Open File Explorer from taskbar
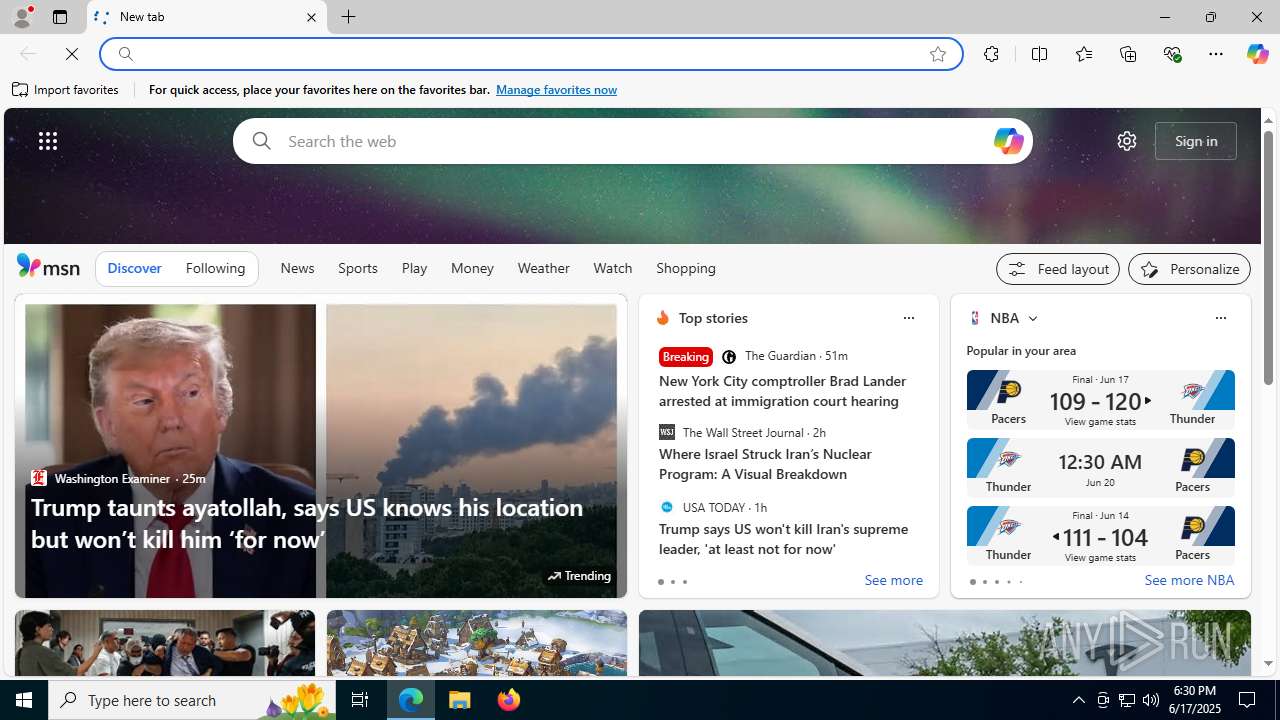This screenshot has height=720, width=1280. 460,700
